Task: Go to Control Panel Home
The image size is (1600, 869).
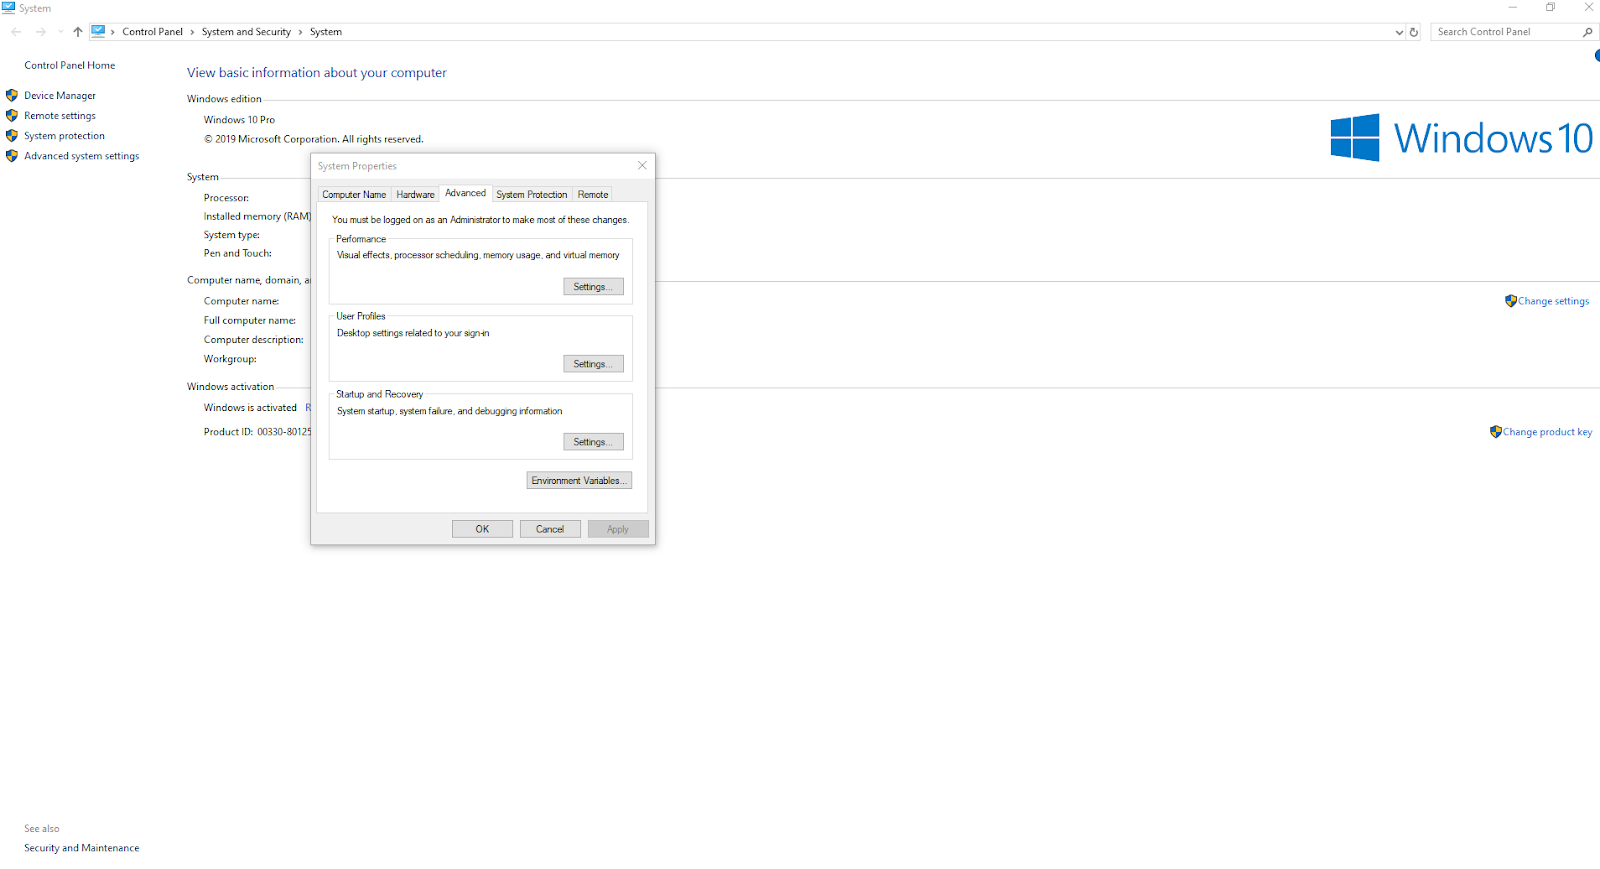Action: pyautogui.click(x=70, y=65)
